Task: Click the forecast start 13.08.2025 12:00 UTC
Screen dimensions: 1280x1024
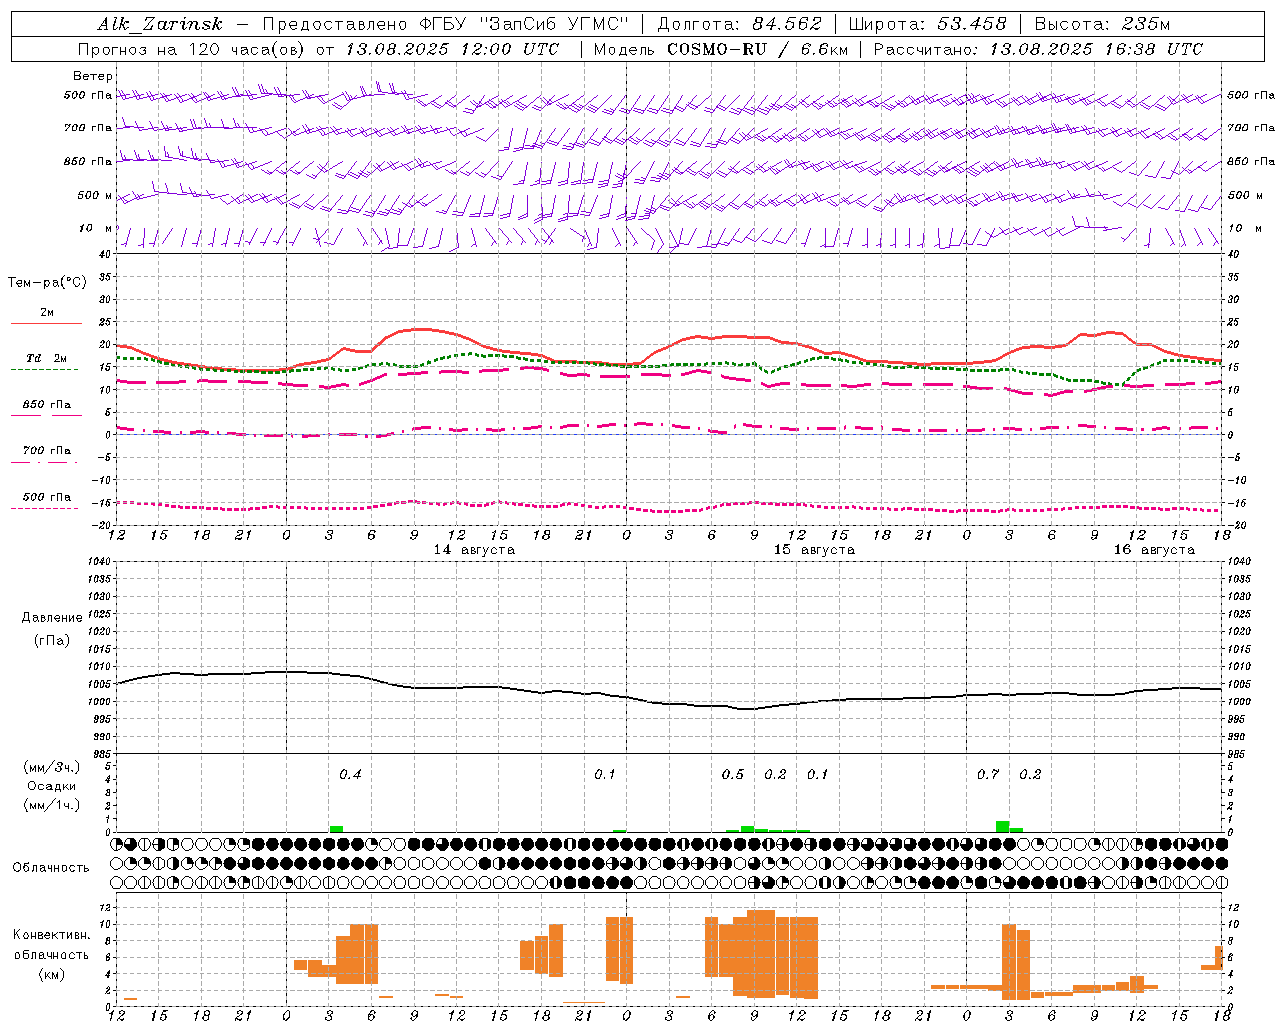Action: tap(452, 49)
